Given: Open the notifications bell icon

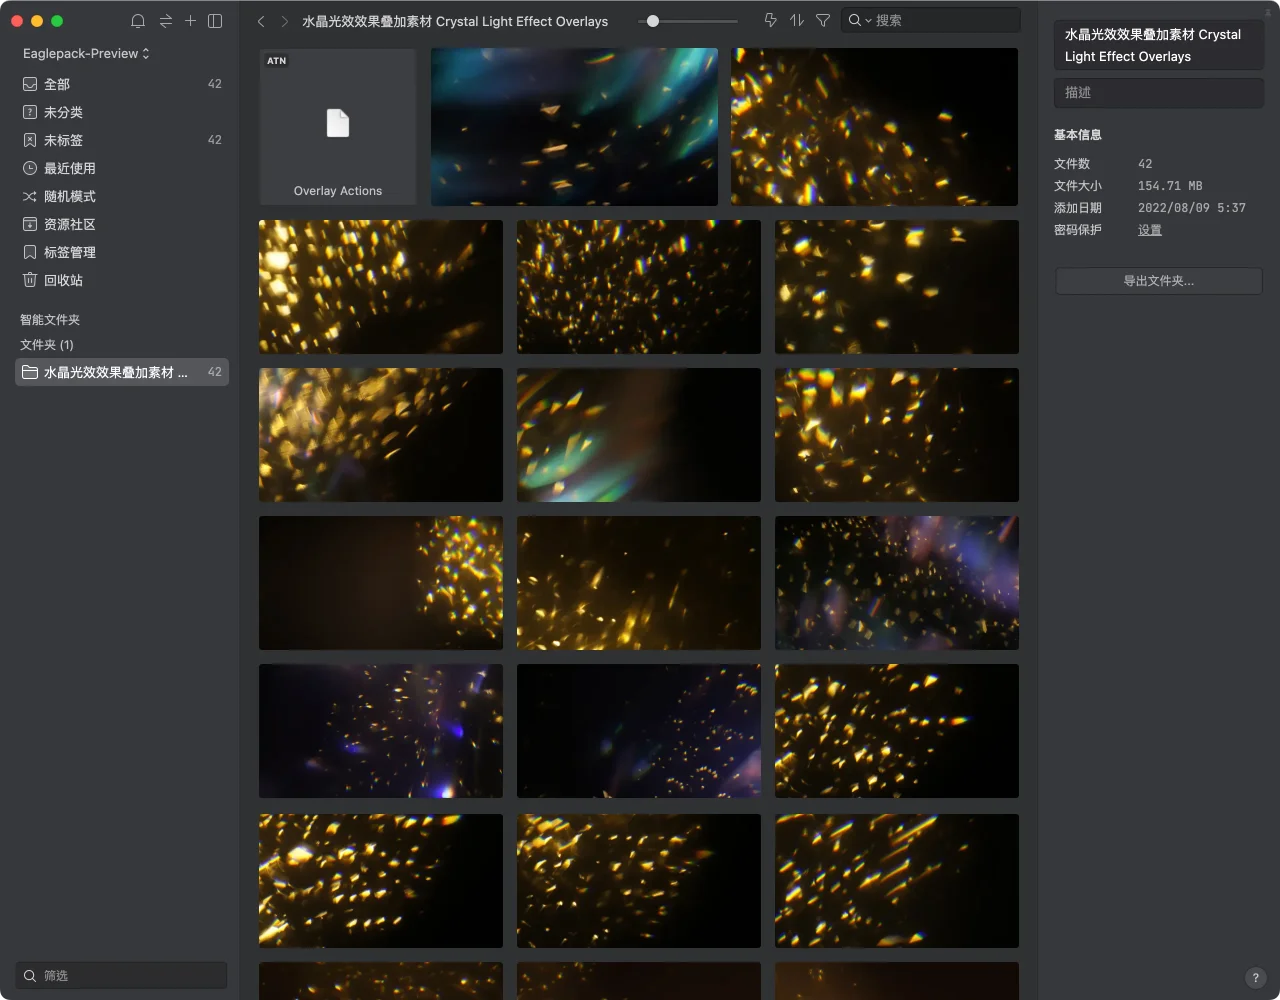Looking at the screenshot, I should pyautogui.click(x=138, y=21).
